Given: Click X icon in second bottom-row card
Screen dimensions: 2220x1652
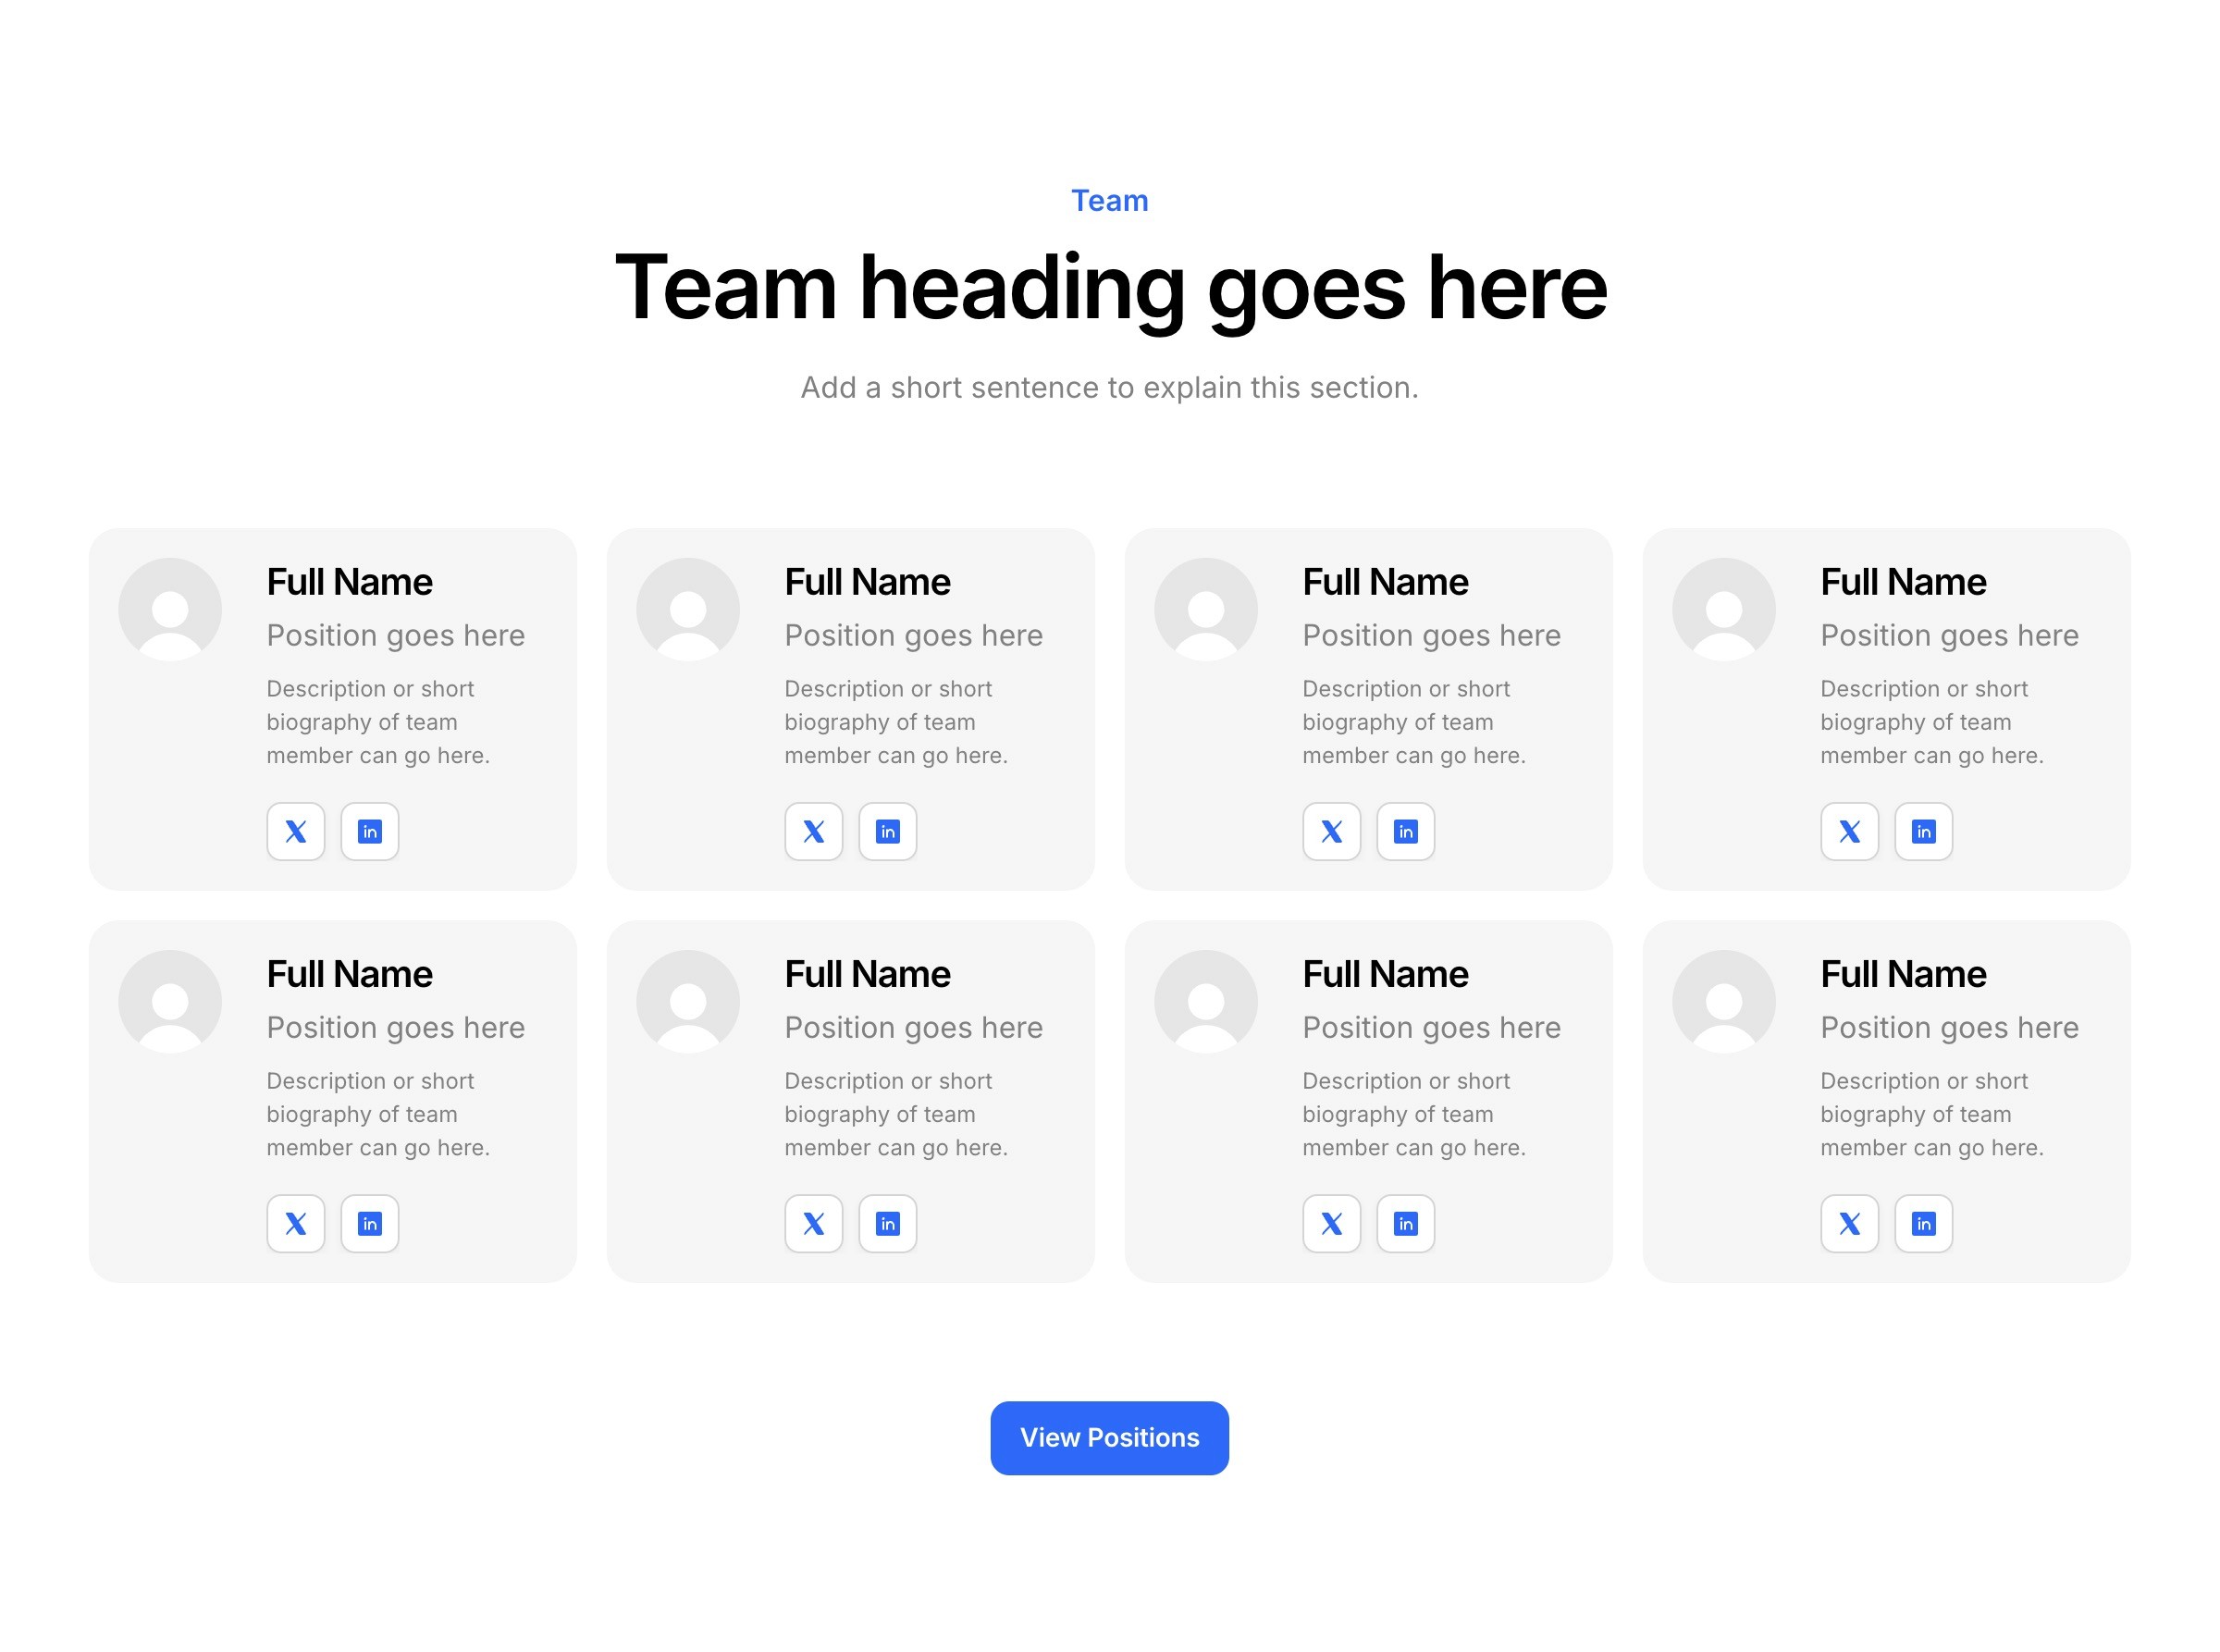Looking at the screenshot, I should pos(814,1223).
